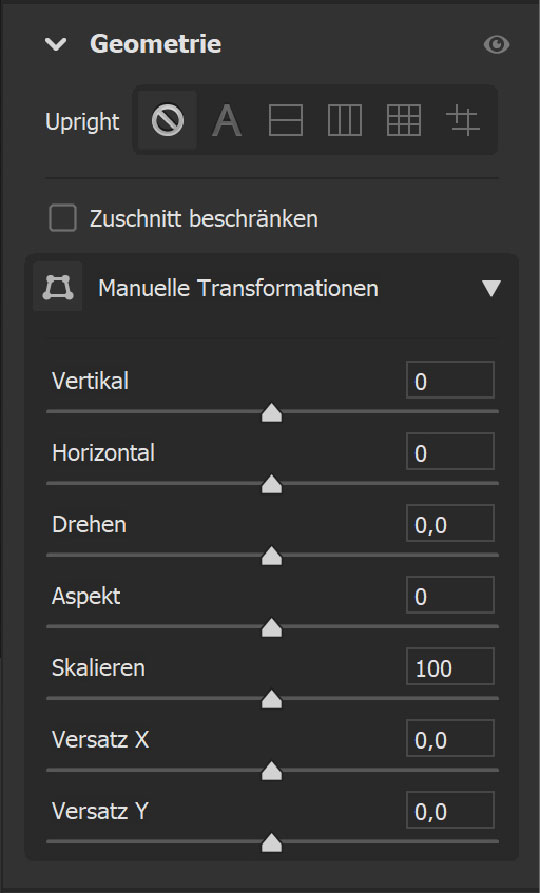Collapse the Geometrie panel chevron
Viewport: 540px width, 893px height.
[x=56, y=44]
